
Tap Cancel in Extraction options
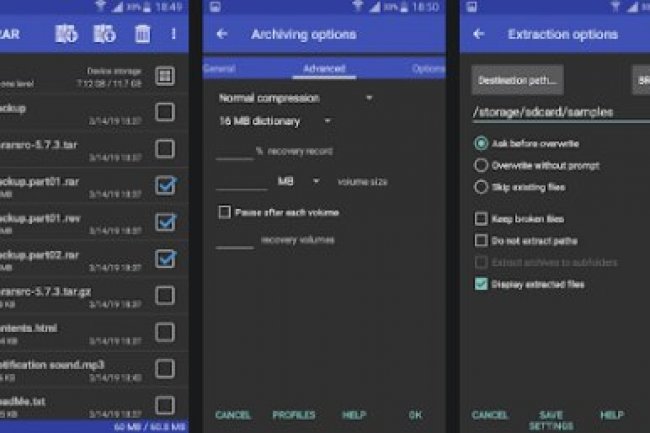pyautogui.click(x=490, y=415)
